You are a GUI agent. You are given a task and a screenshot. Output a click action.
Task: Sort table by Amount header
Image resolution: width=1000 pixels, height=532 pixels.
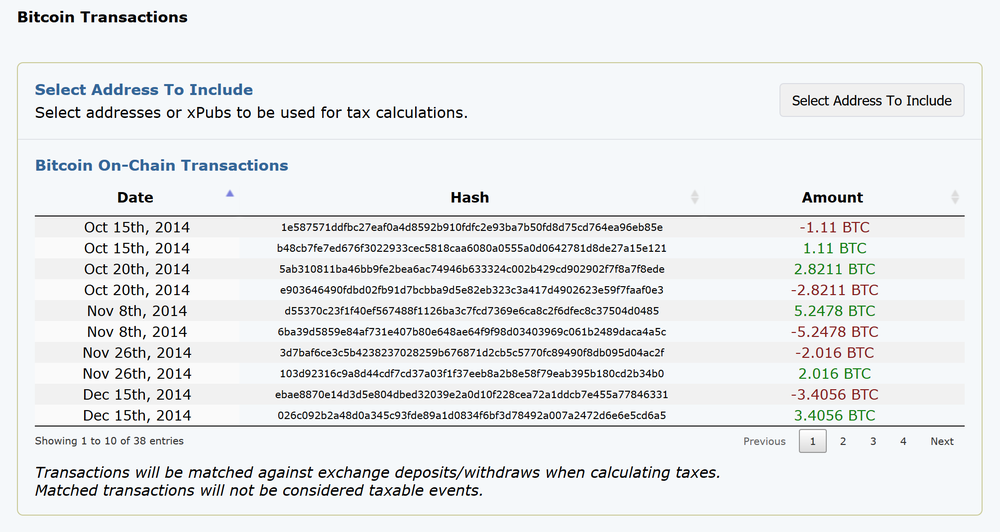[832, 197]
